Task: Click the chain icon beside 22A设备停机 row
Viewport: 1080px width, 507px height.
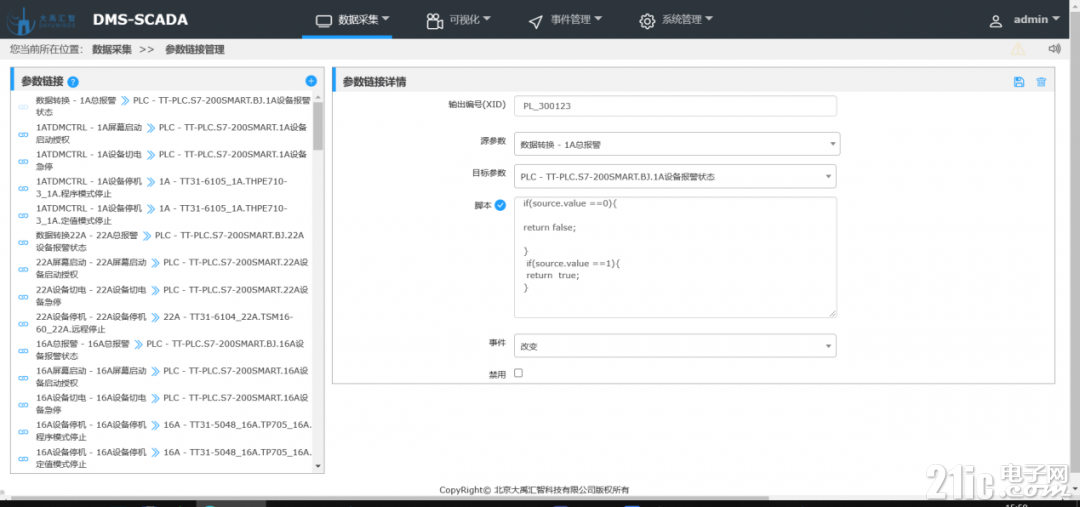Action: point(23,323)
